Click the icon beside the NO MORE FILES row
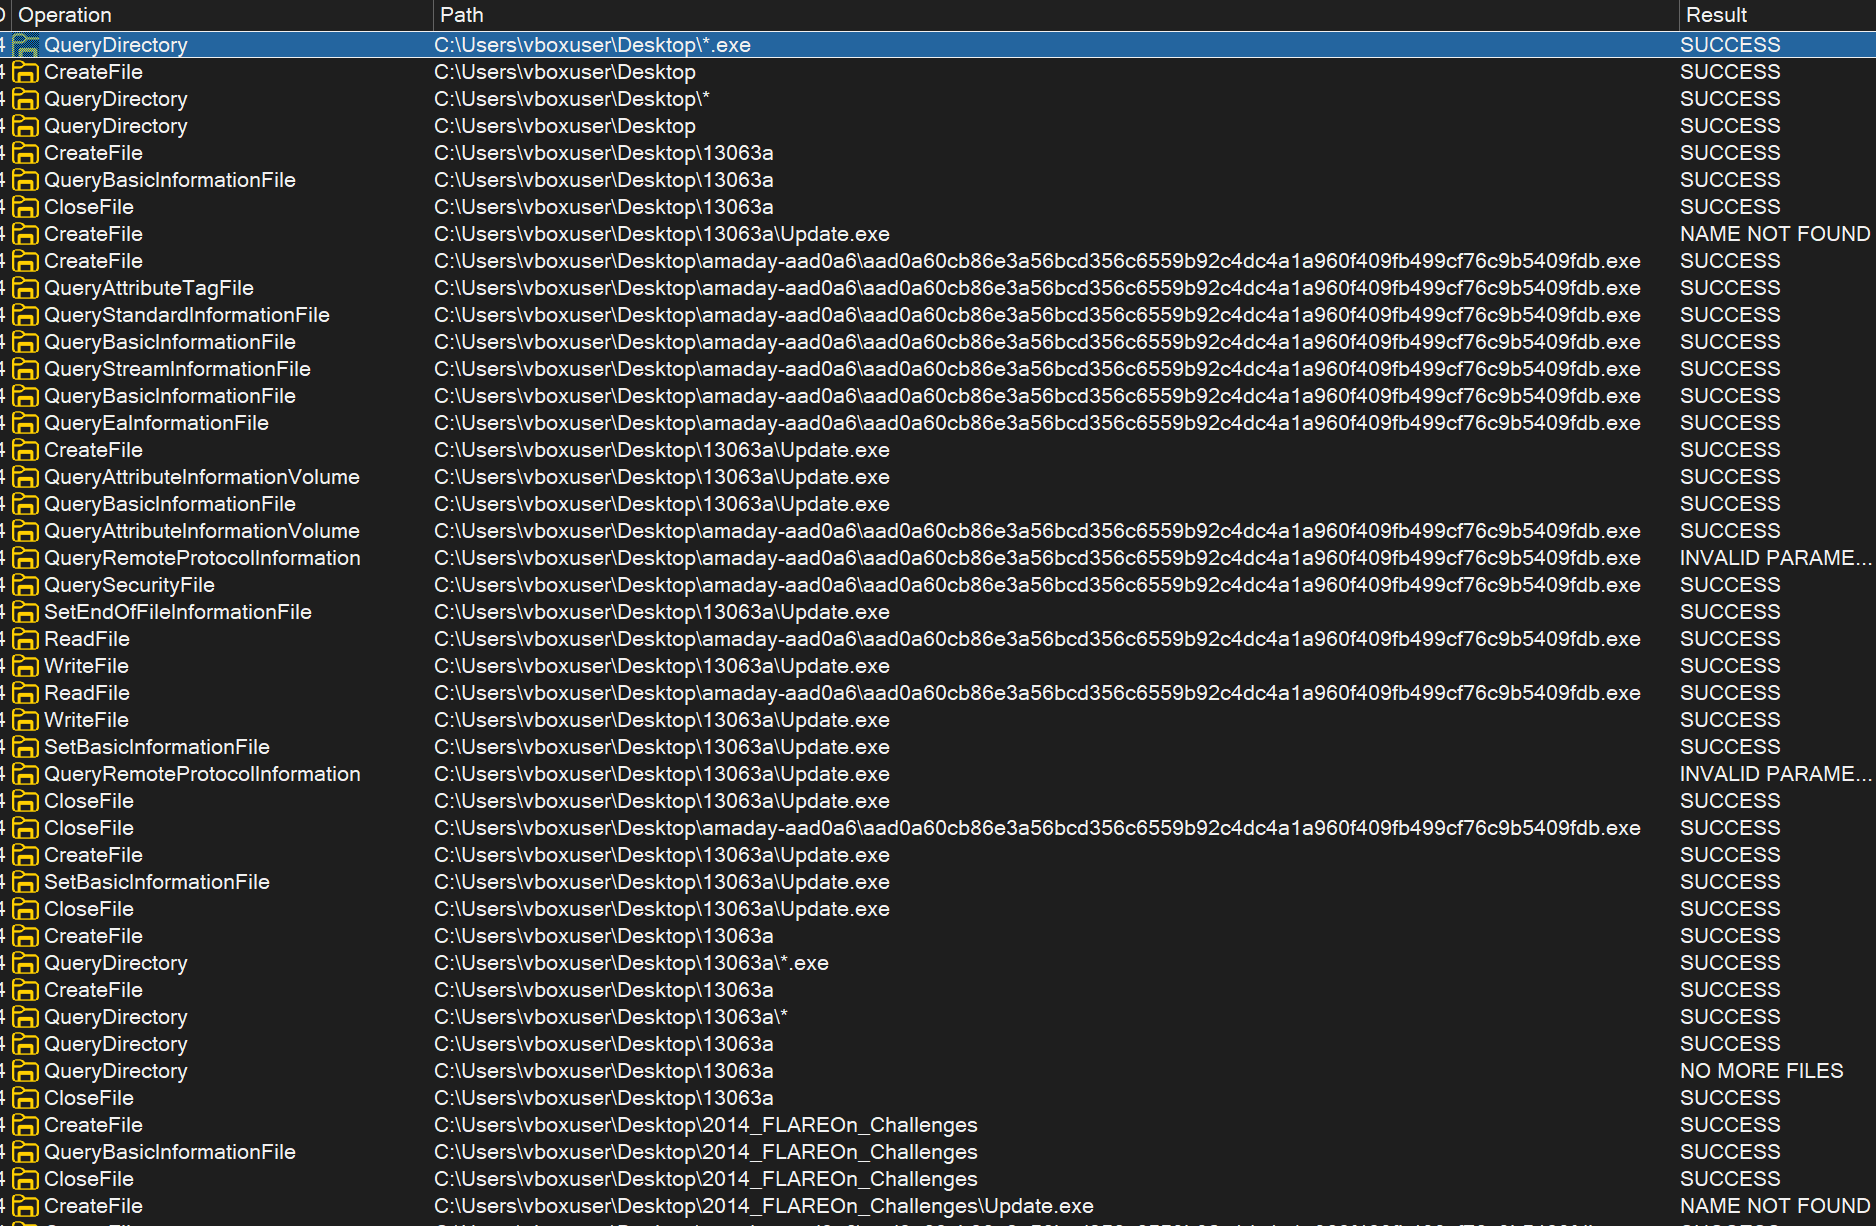 coord(26,1072)
